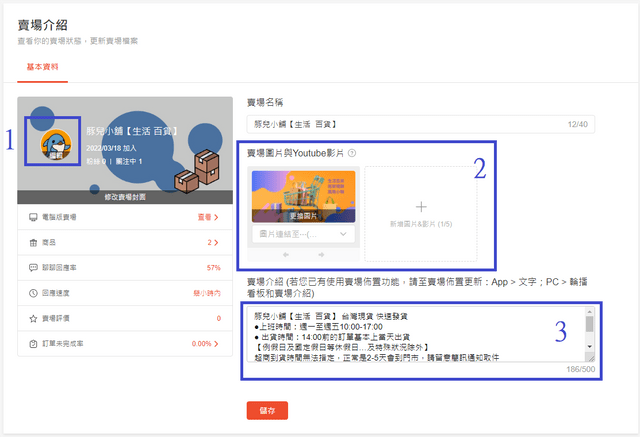Click the description scrollbar thumb
The height and width of the screenshot is (437, 640).
[589, 324]
